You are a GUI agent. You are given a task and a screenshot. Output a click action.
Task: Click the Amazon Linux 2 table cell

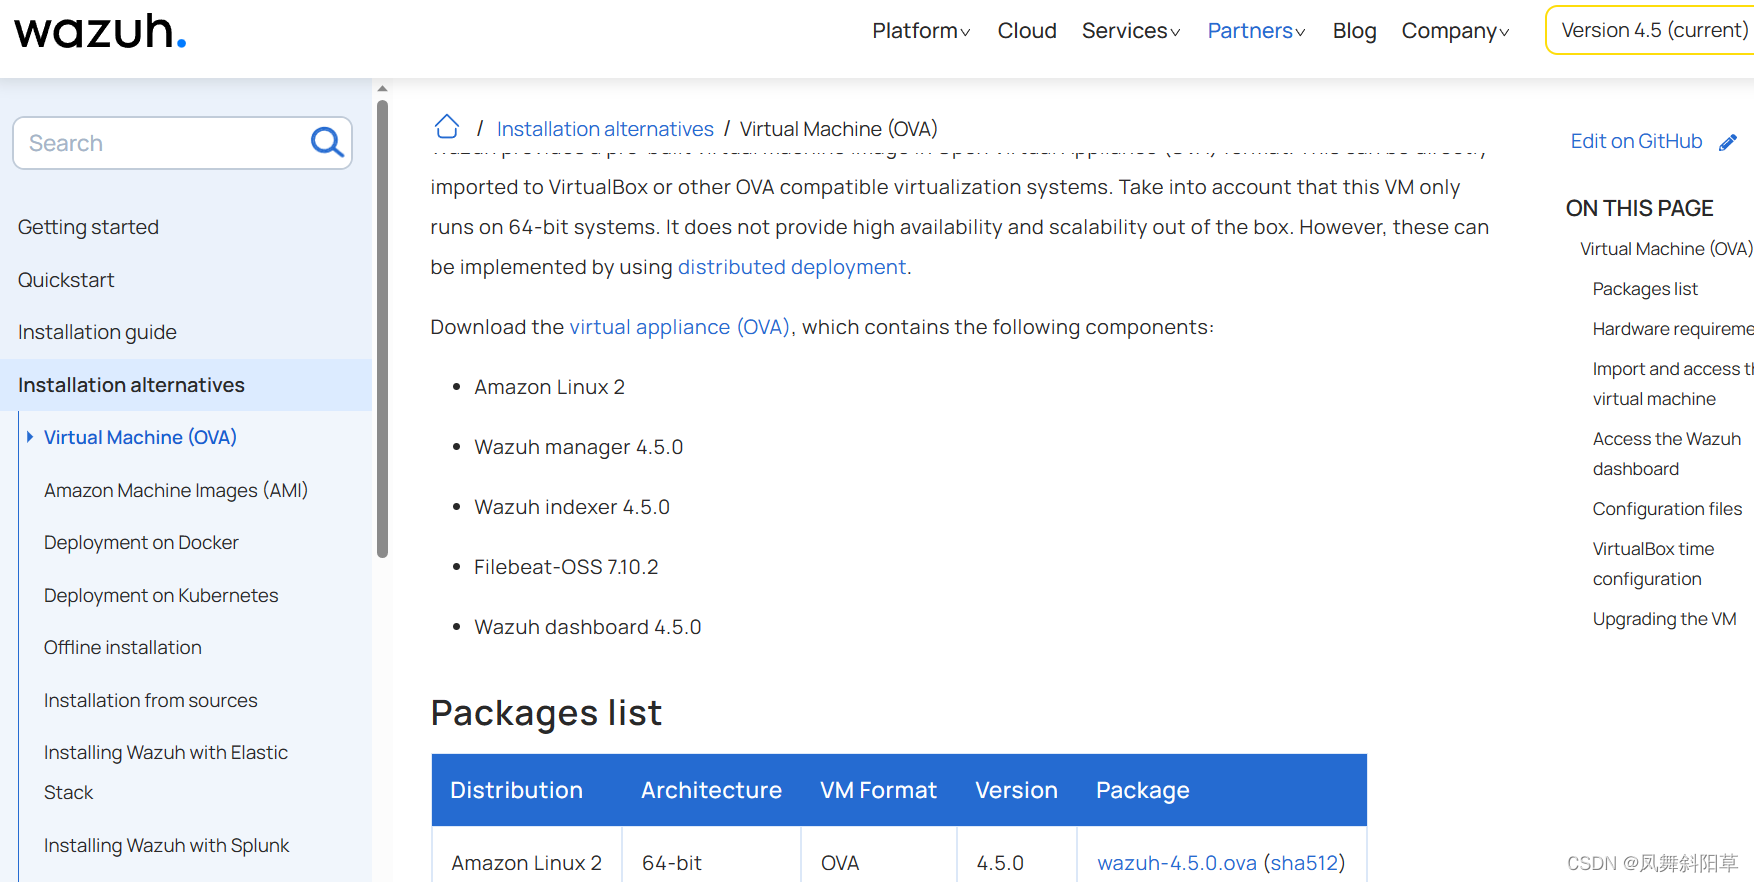[x=526, y=863]
